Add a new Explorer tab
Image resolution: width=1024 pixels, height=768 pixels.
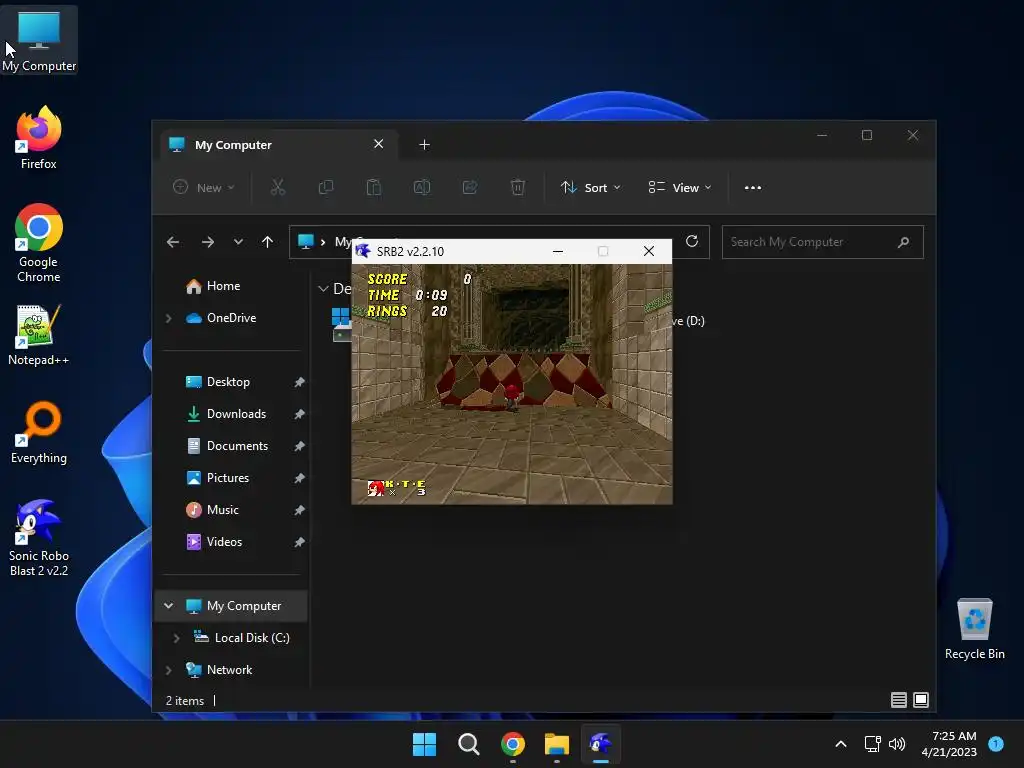pos(424,144)
